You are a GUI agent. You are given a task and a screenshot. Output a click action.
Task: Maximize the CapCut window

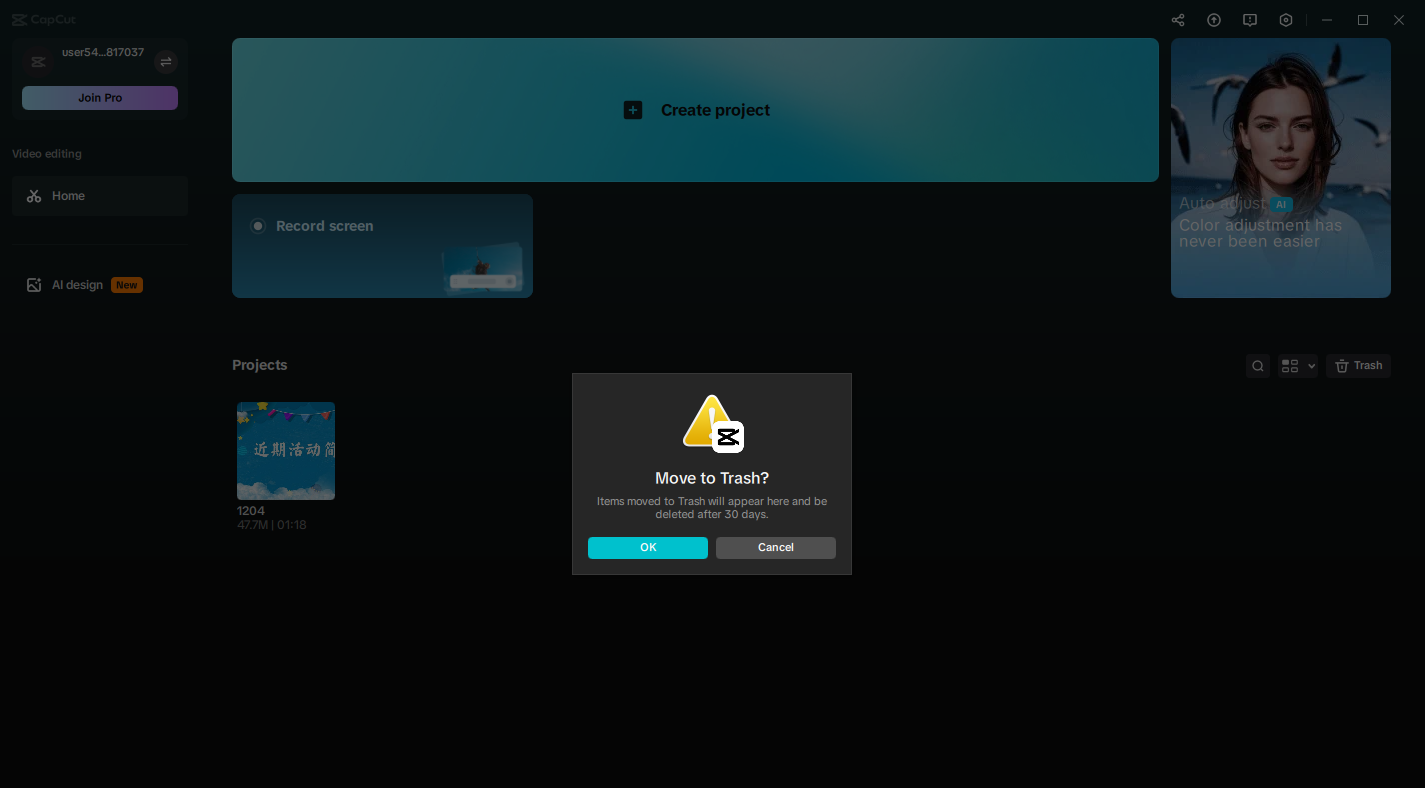1363,20
